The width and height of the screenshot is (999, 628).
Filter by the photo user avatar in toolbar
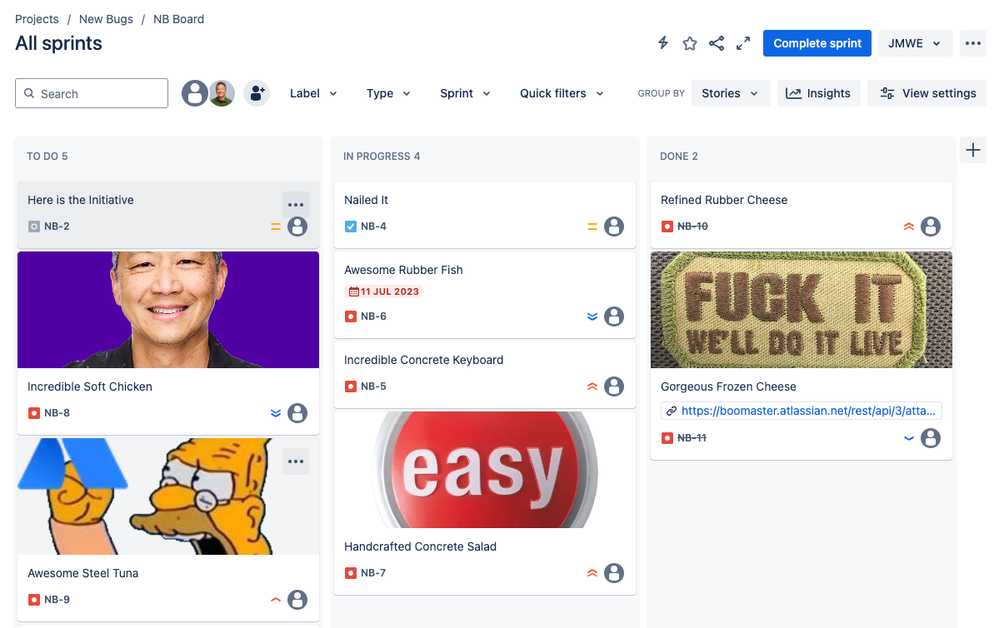(x=222, y=94)
